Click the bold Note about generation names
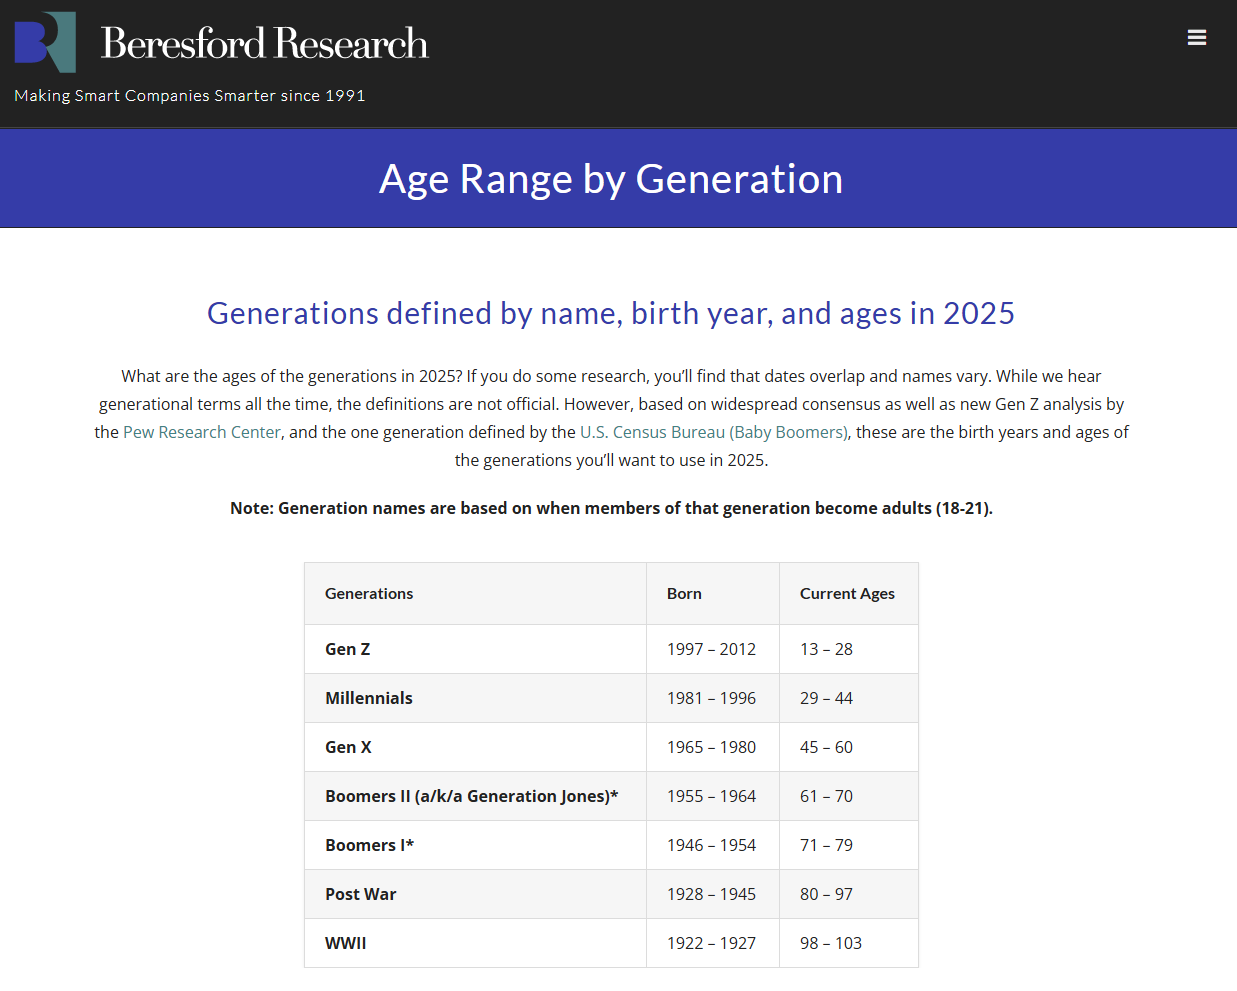 click(x=611, y=508)
